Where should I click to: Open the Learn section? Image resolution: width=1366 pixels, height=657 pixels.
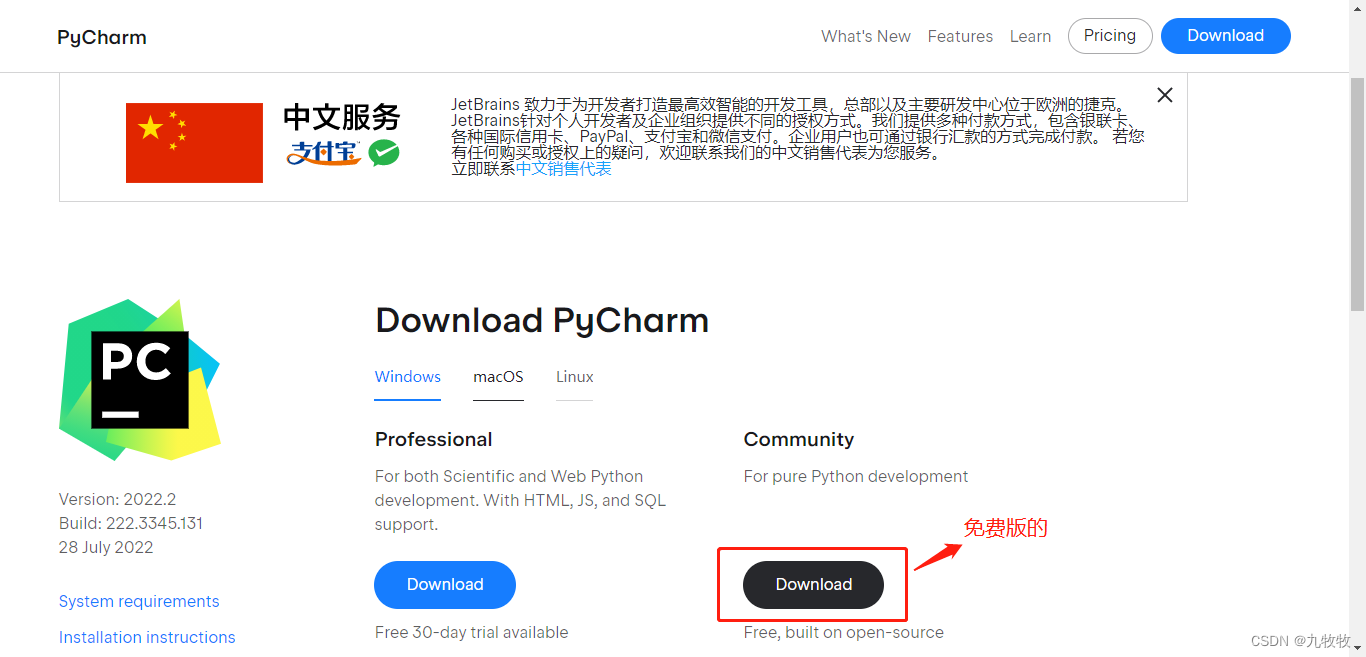[1030, 36]
